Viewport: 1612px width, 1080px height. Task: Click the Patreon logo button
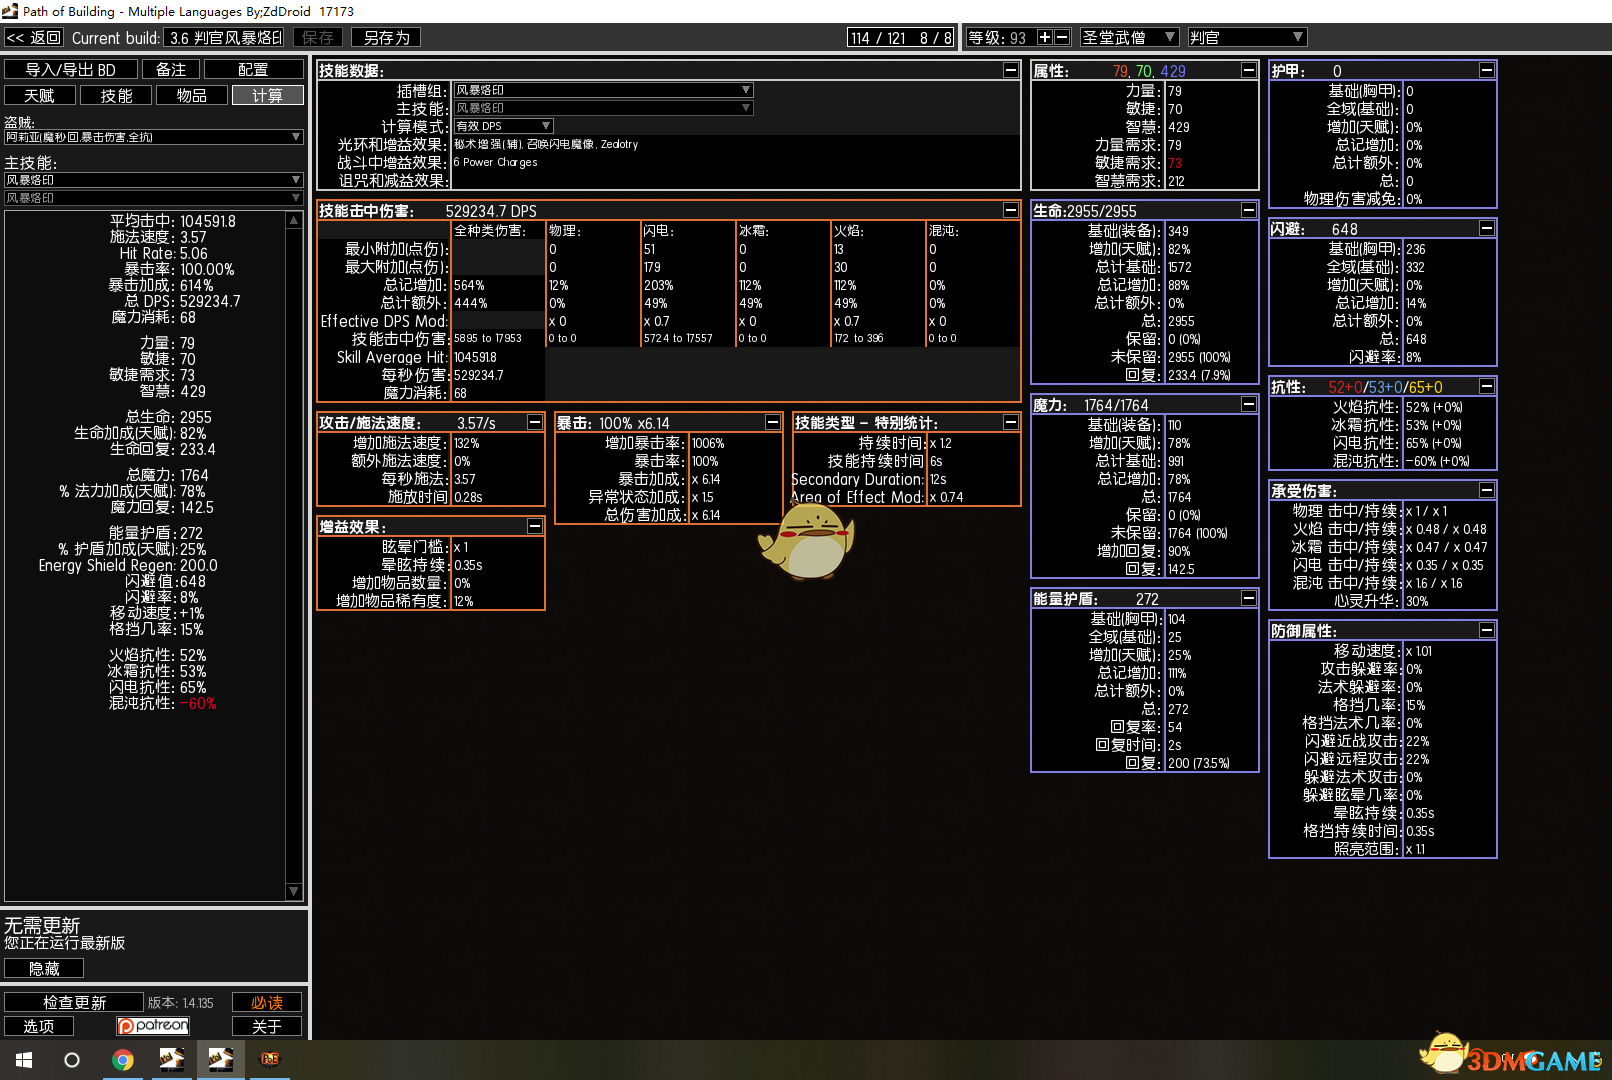pos(153,1026)
